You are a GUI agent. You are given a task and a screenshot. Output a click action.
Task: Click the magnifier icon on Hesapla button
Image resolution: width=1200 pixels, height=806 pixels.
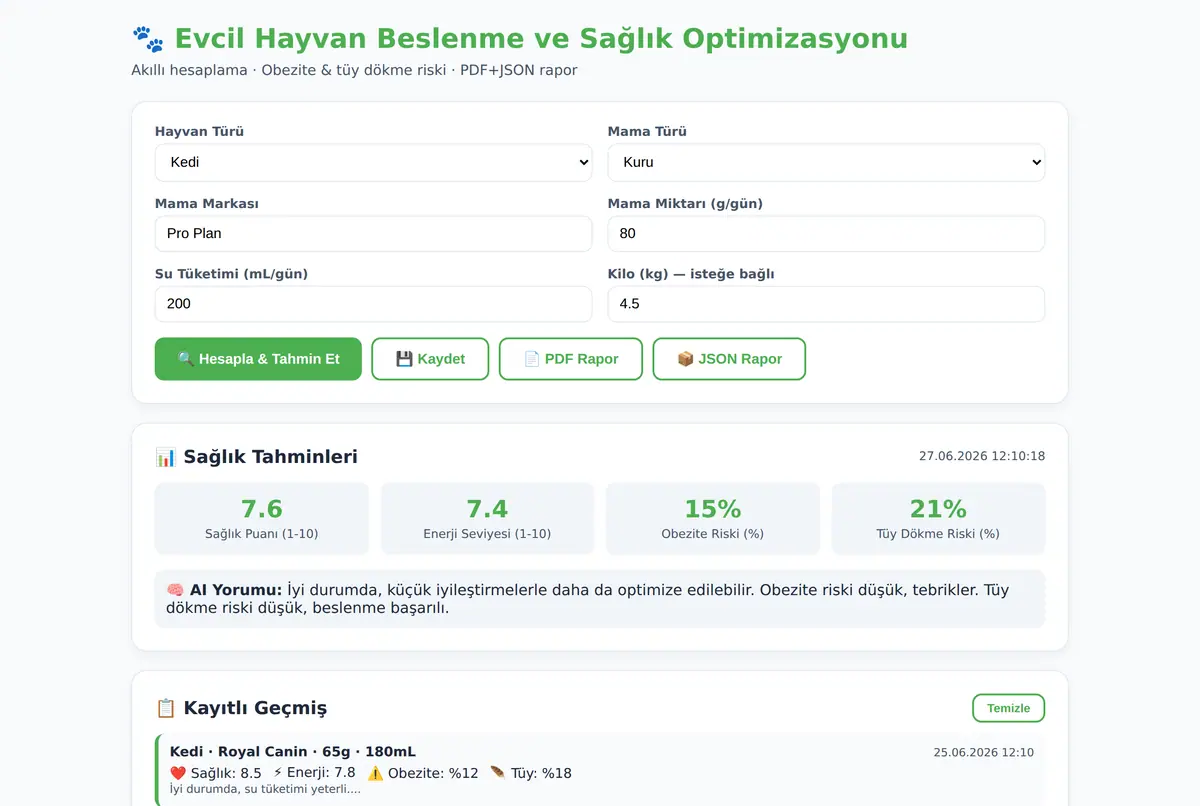(x=186, y=359)
